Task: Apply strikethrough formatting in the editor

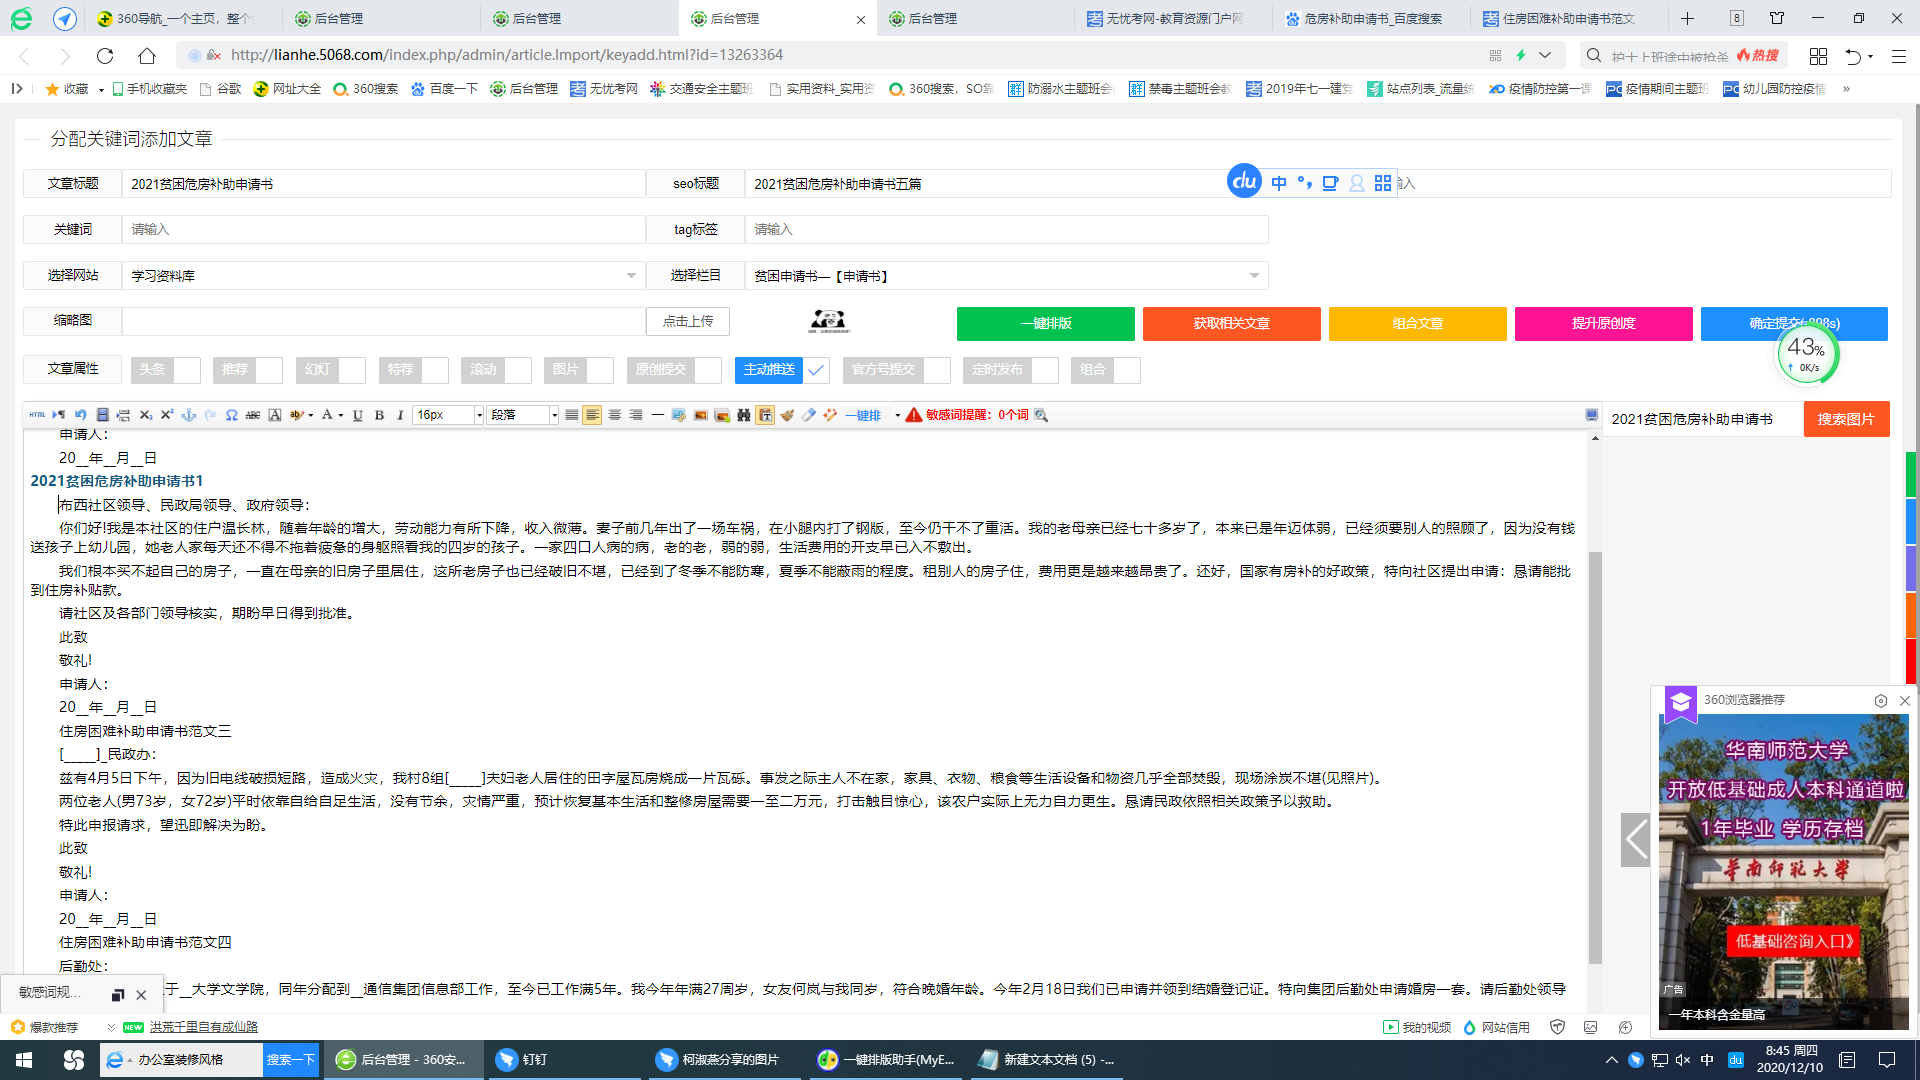Action: [x=252, y=414]
